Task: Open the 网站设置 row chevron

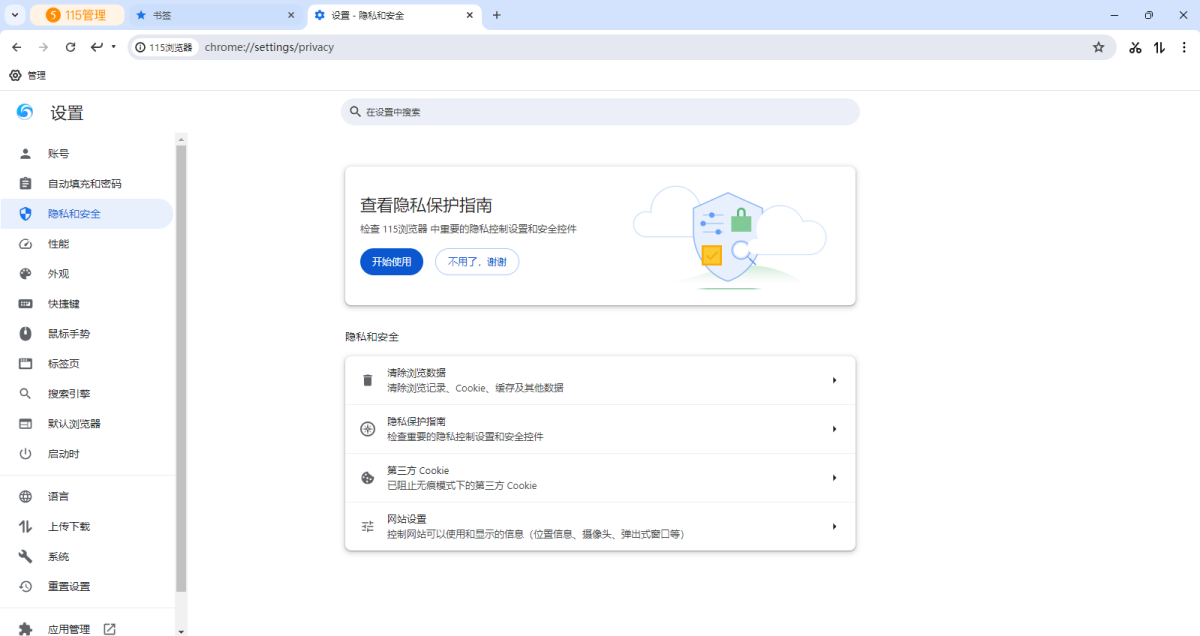Action: [x=834, y=525]
